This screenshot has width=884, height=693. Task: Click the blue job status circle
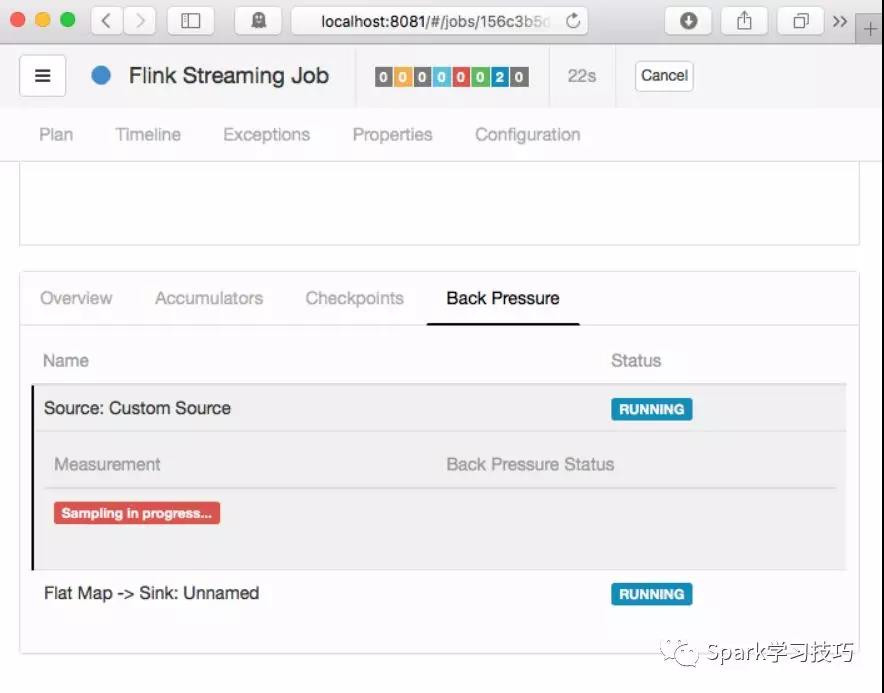[101, 75]
